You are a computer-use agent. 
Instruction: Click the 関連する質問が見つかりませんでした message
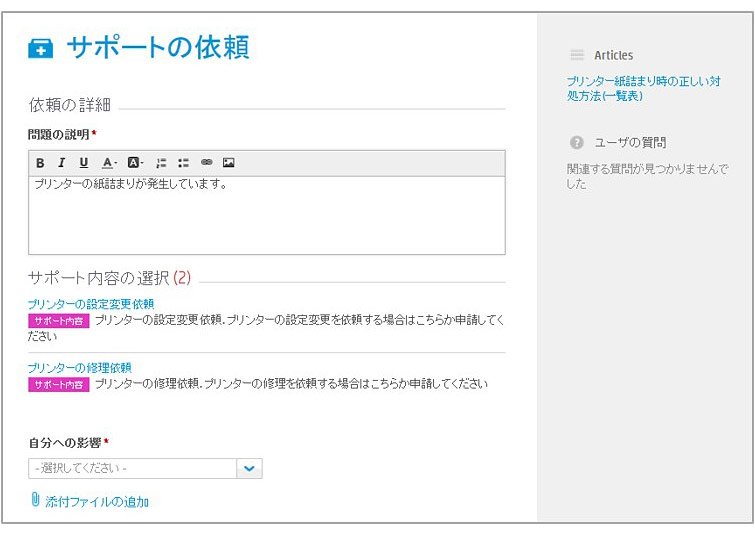pyautogui.click(x=647, y=176)
